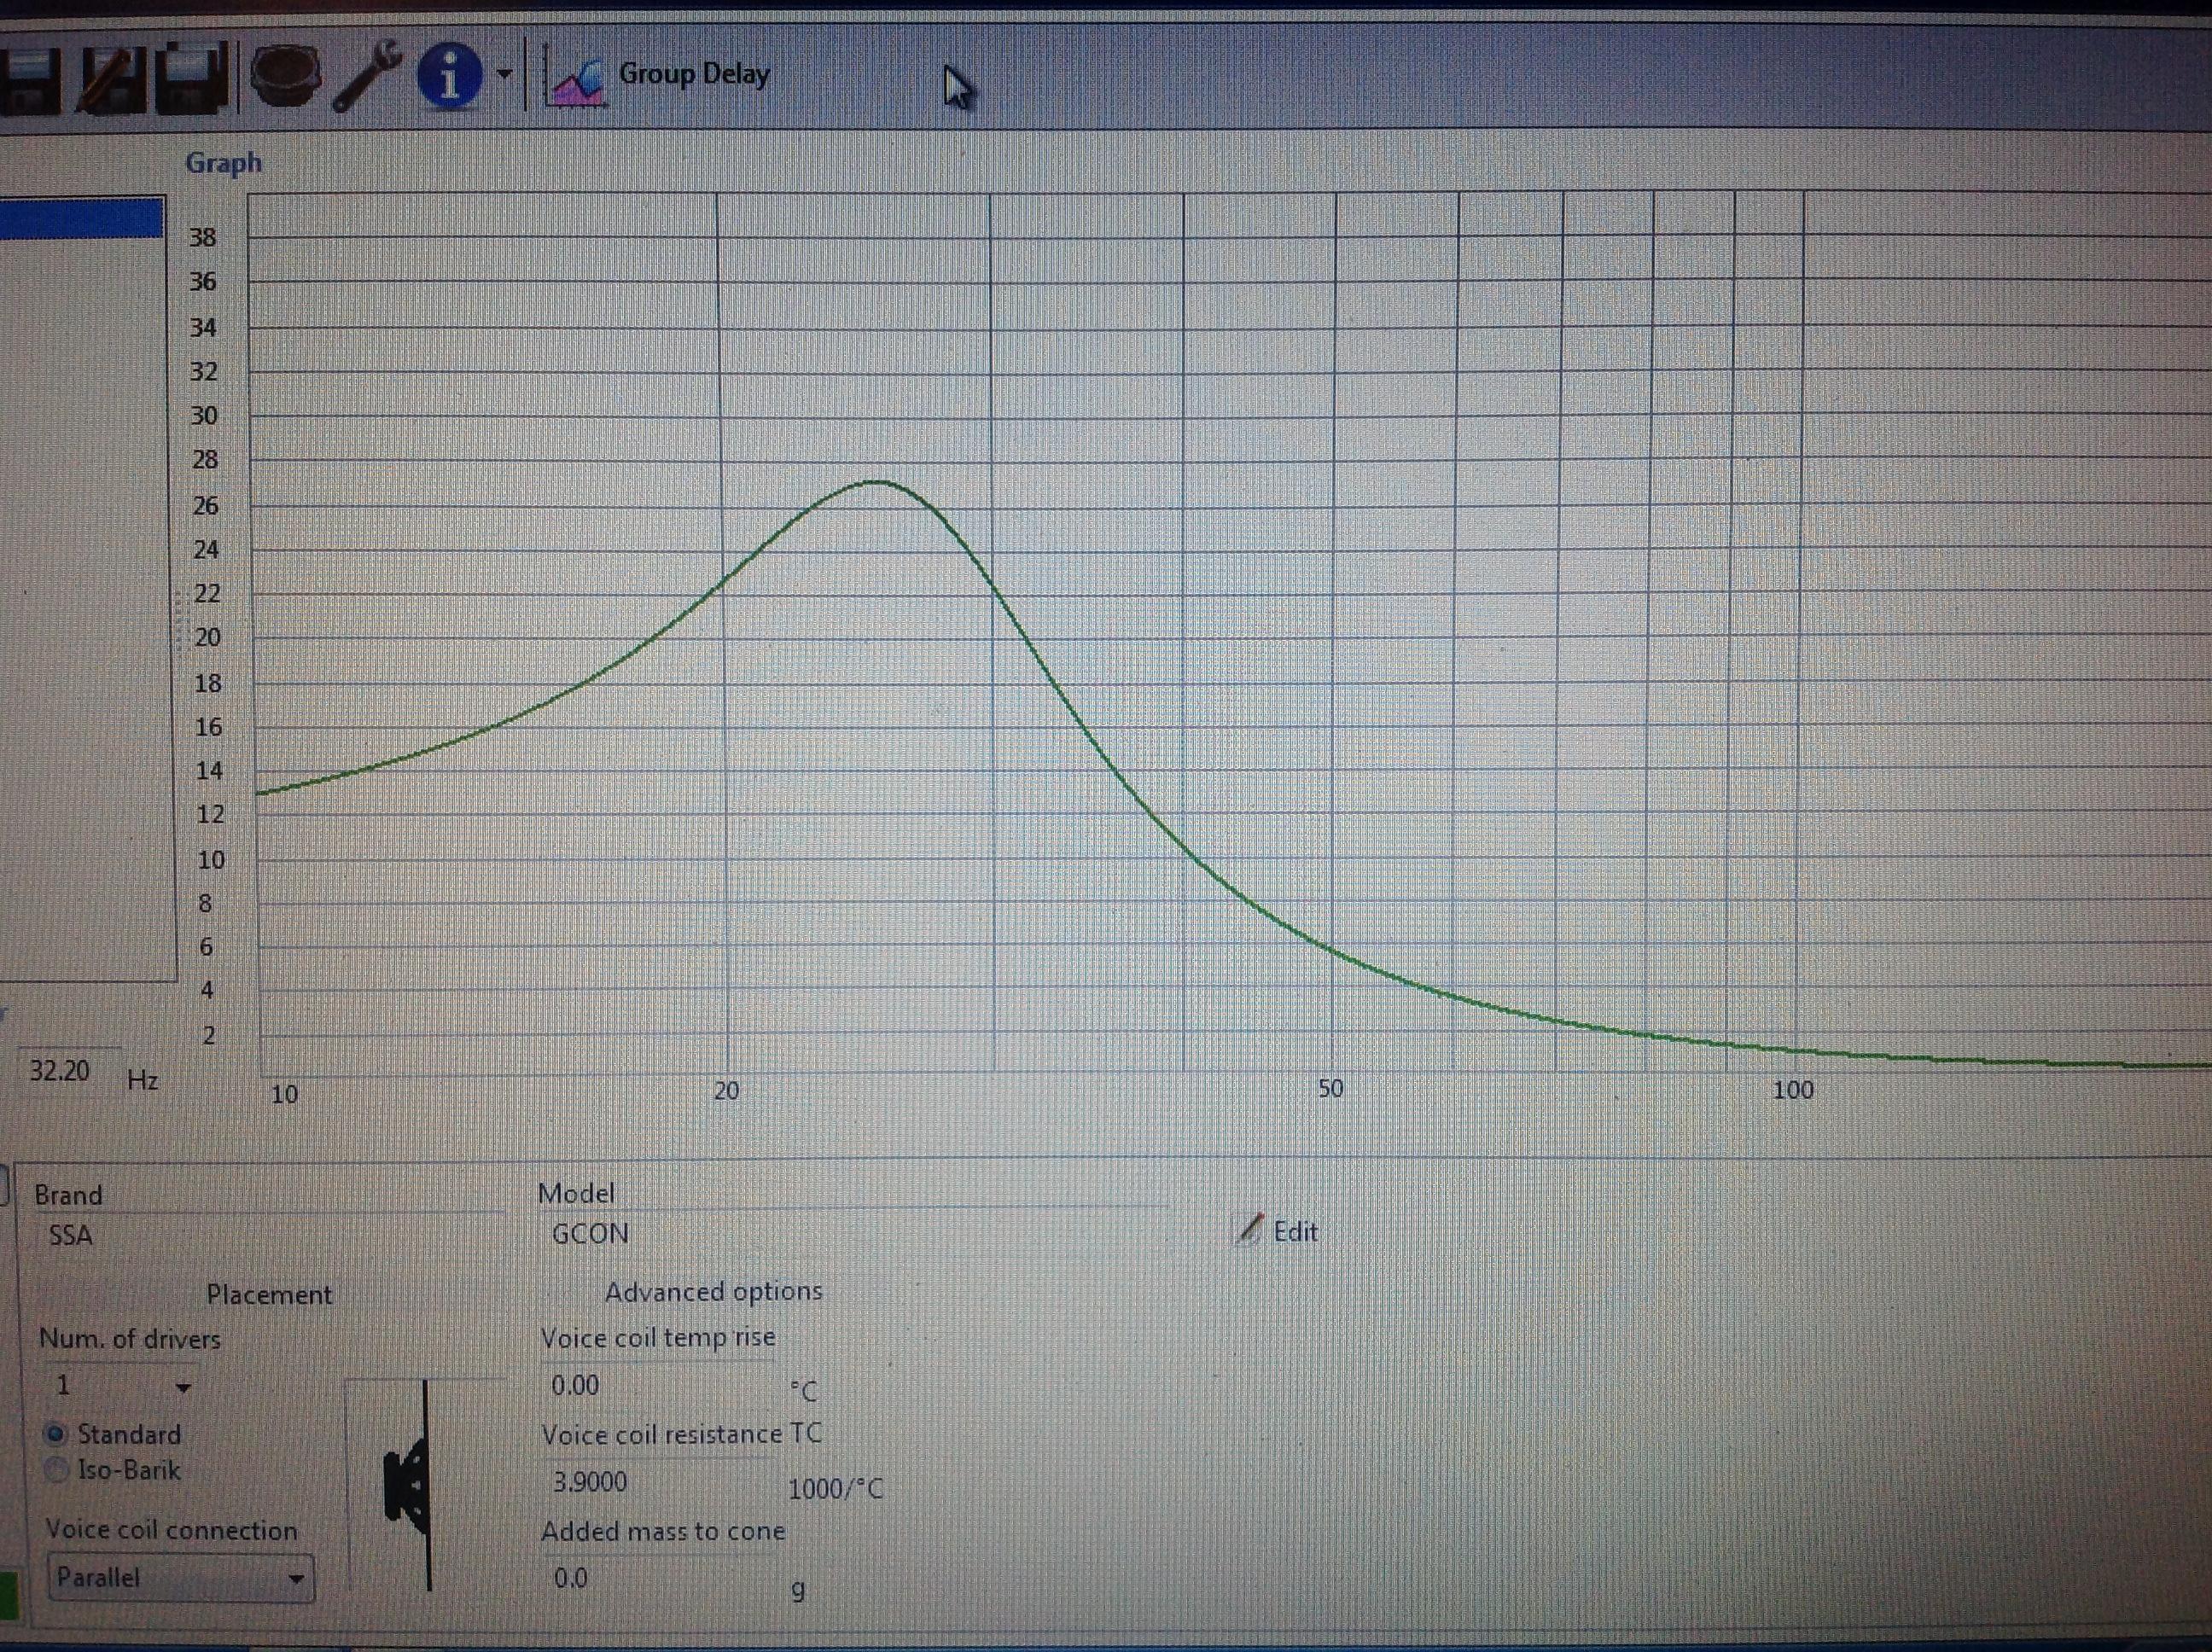Click the Voice coil resistance TC field
The width and height of the screenshot is (2212, 1652).
coord(658,1482)
